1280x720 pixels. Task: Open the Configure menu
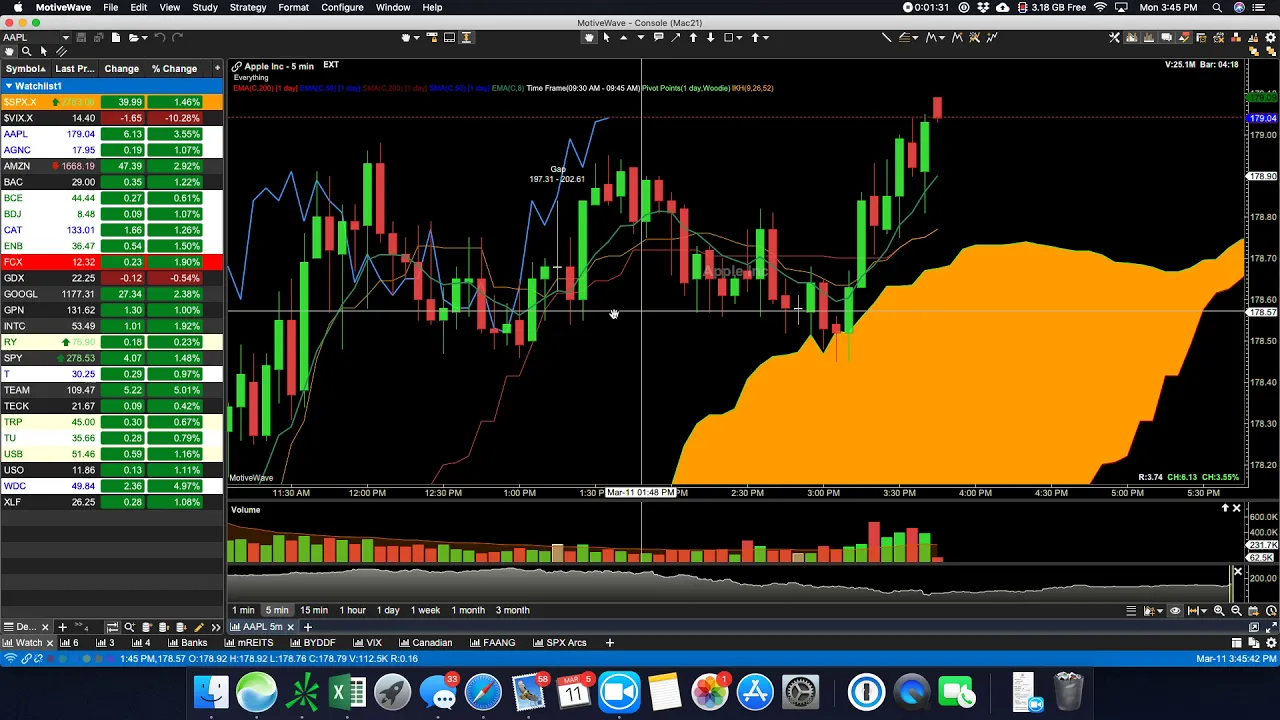click(x=342, y=7)
